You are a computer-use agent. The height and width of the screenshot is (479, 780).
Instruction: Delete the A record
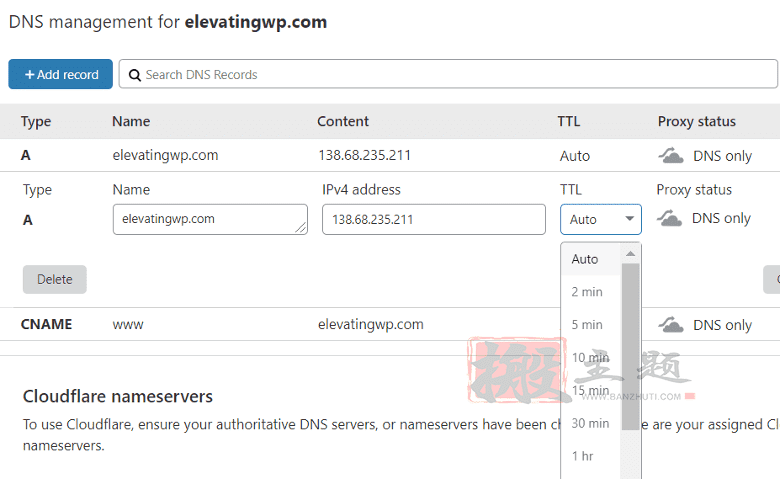coord(55,279)
